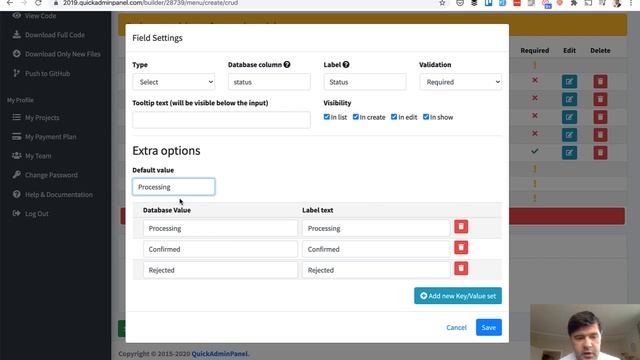The image size is (640, 360).
Task: Click the Change Password key icon
Action: coord(16,175)
